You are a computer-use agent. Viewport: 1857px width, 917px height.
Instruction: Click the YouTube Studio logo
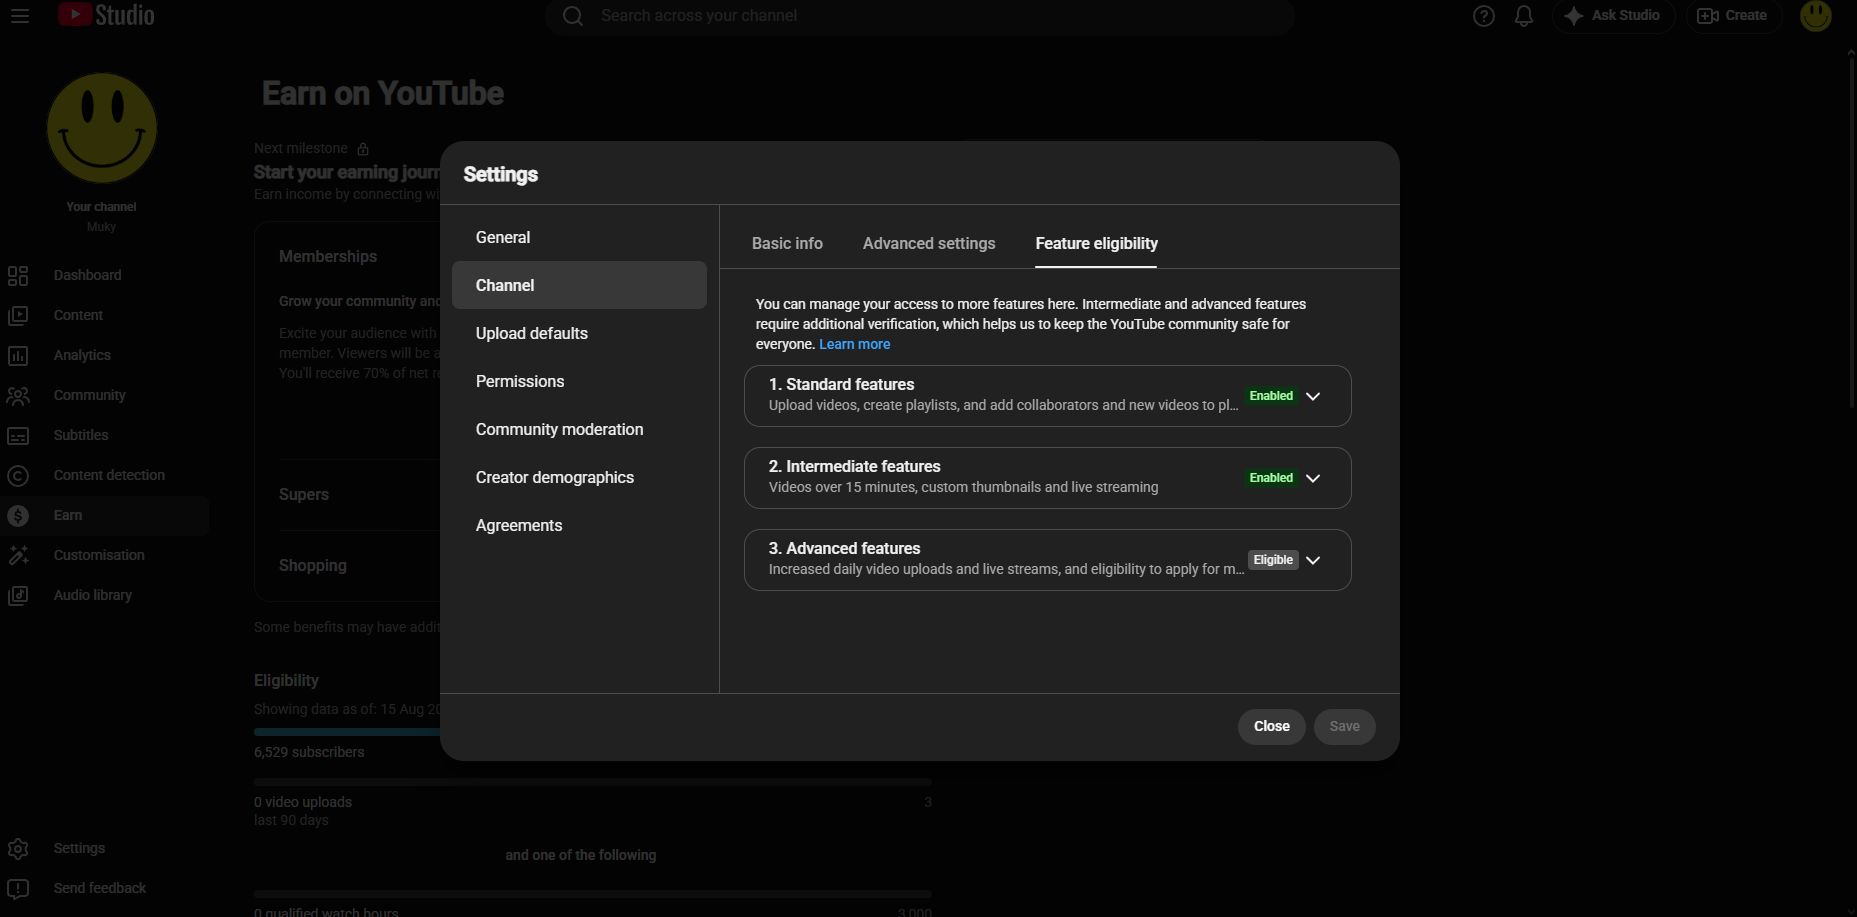pos(106,15)
